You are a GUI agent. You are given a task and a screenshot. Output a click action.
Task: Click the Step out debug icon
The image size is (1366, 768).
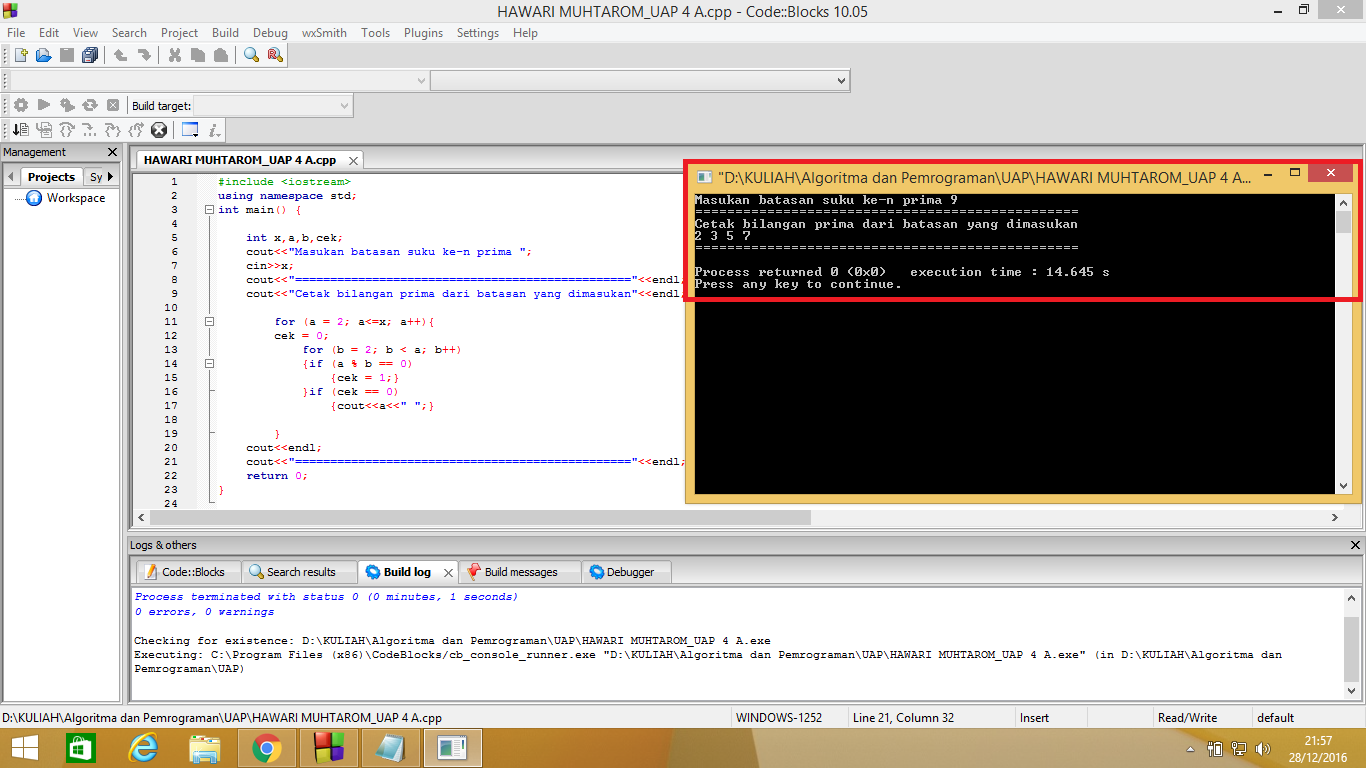(x=112, y=130)
